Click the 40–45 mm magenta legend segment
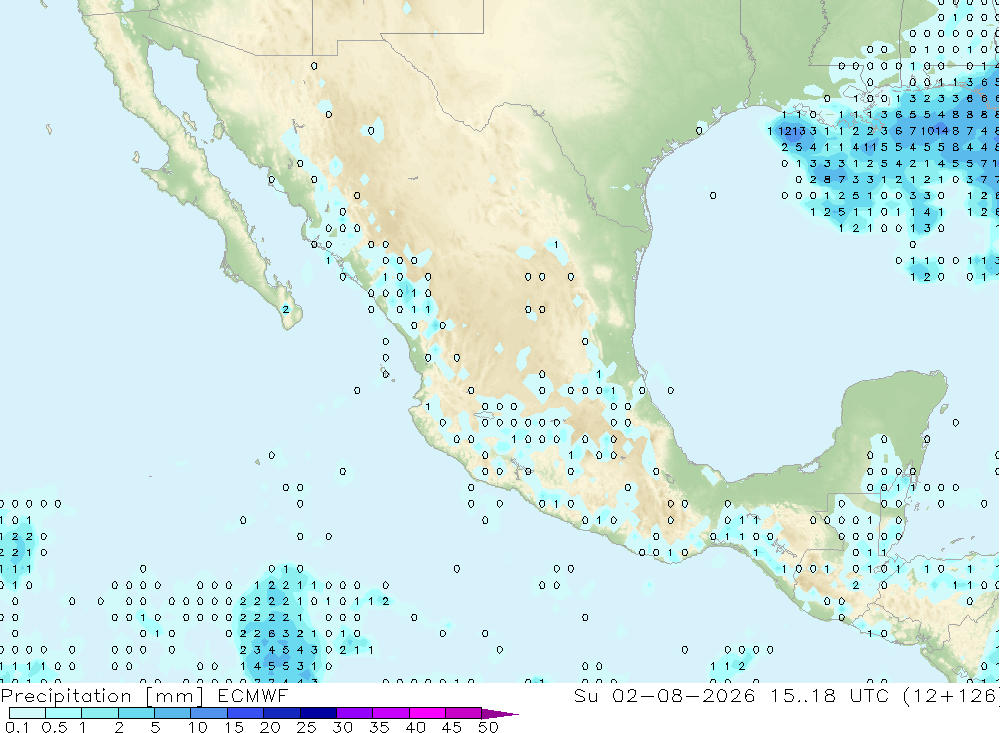 (427, 713)
